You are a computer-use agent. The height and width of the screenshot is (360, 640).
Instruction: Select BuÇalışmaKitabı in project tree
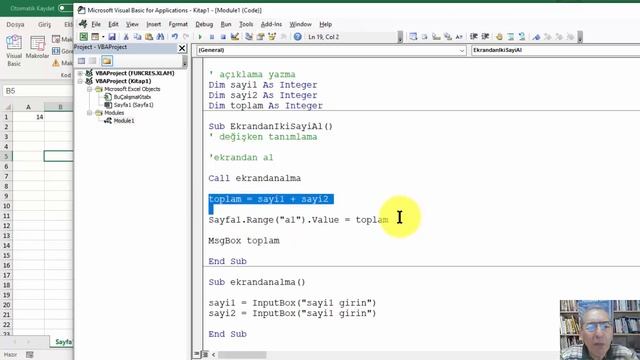pos(132,97)
